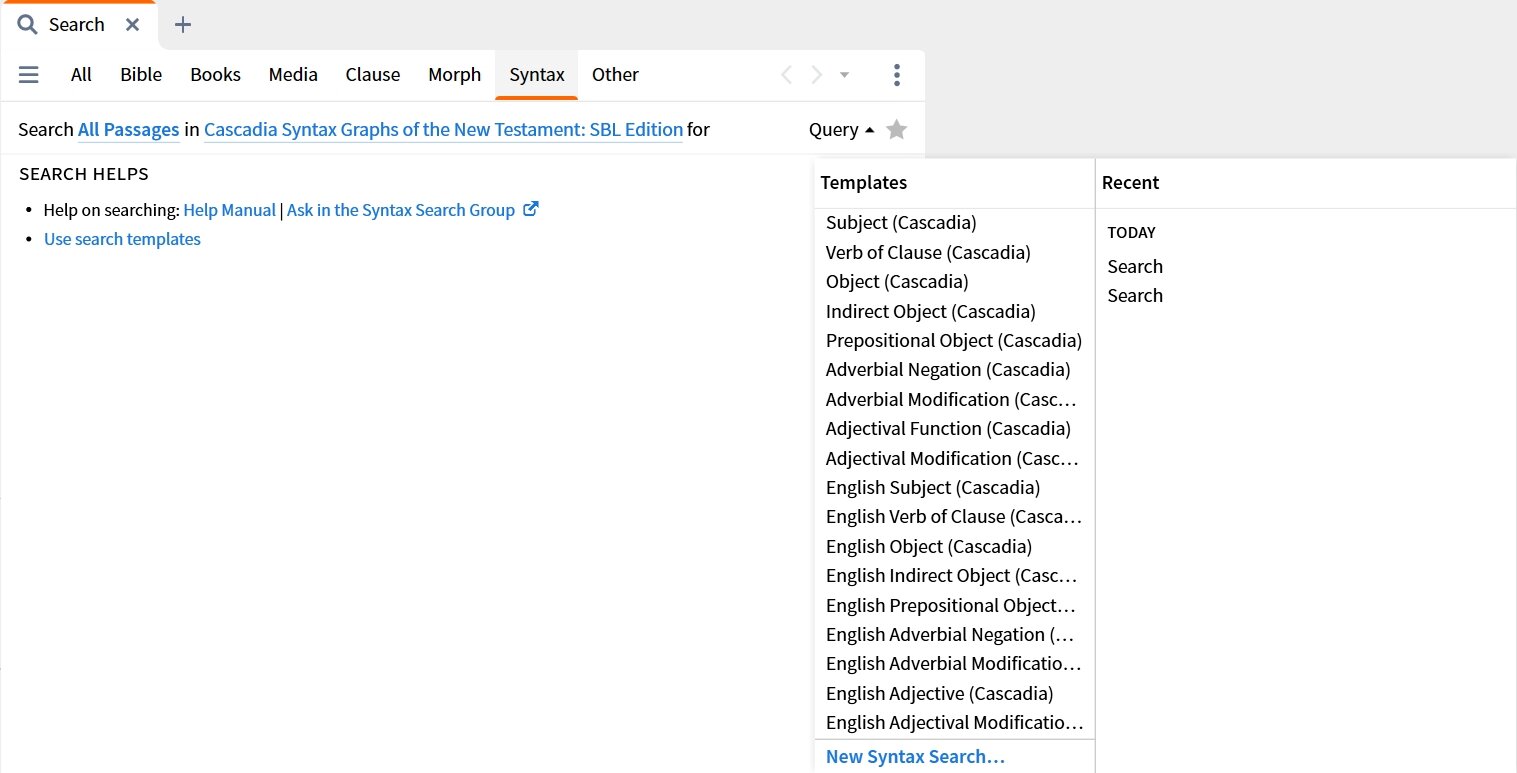
Task: Switch to the Books search tab
Action: (x=215, y=75)
